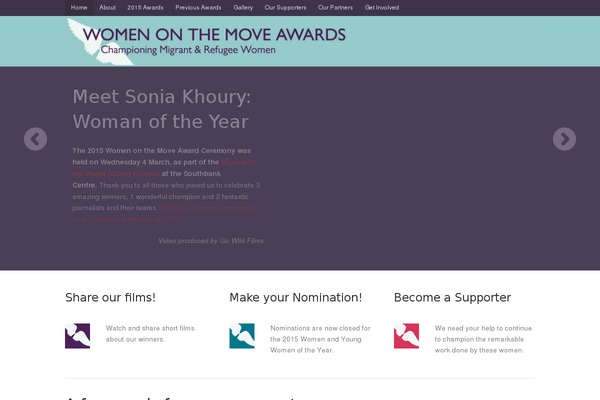Open the About menu item

[108, 8]
